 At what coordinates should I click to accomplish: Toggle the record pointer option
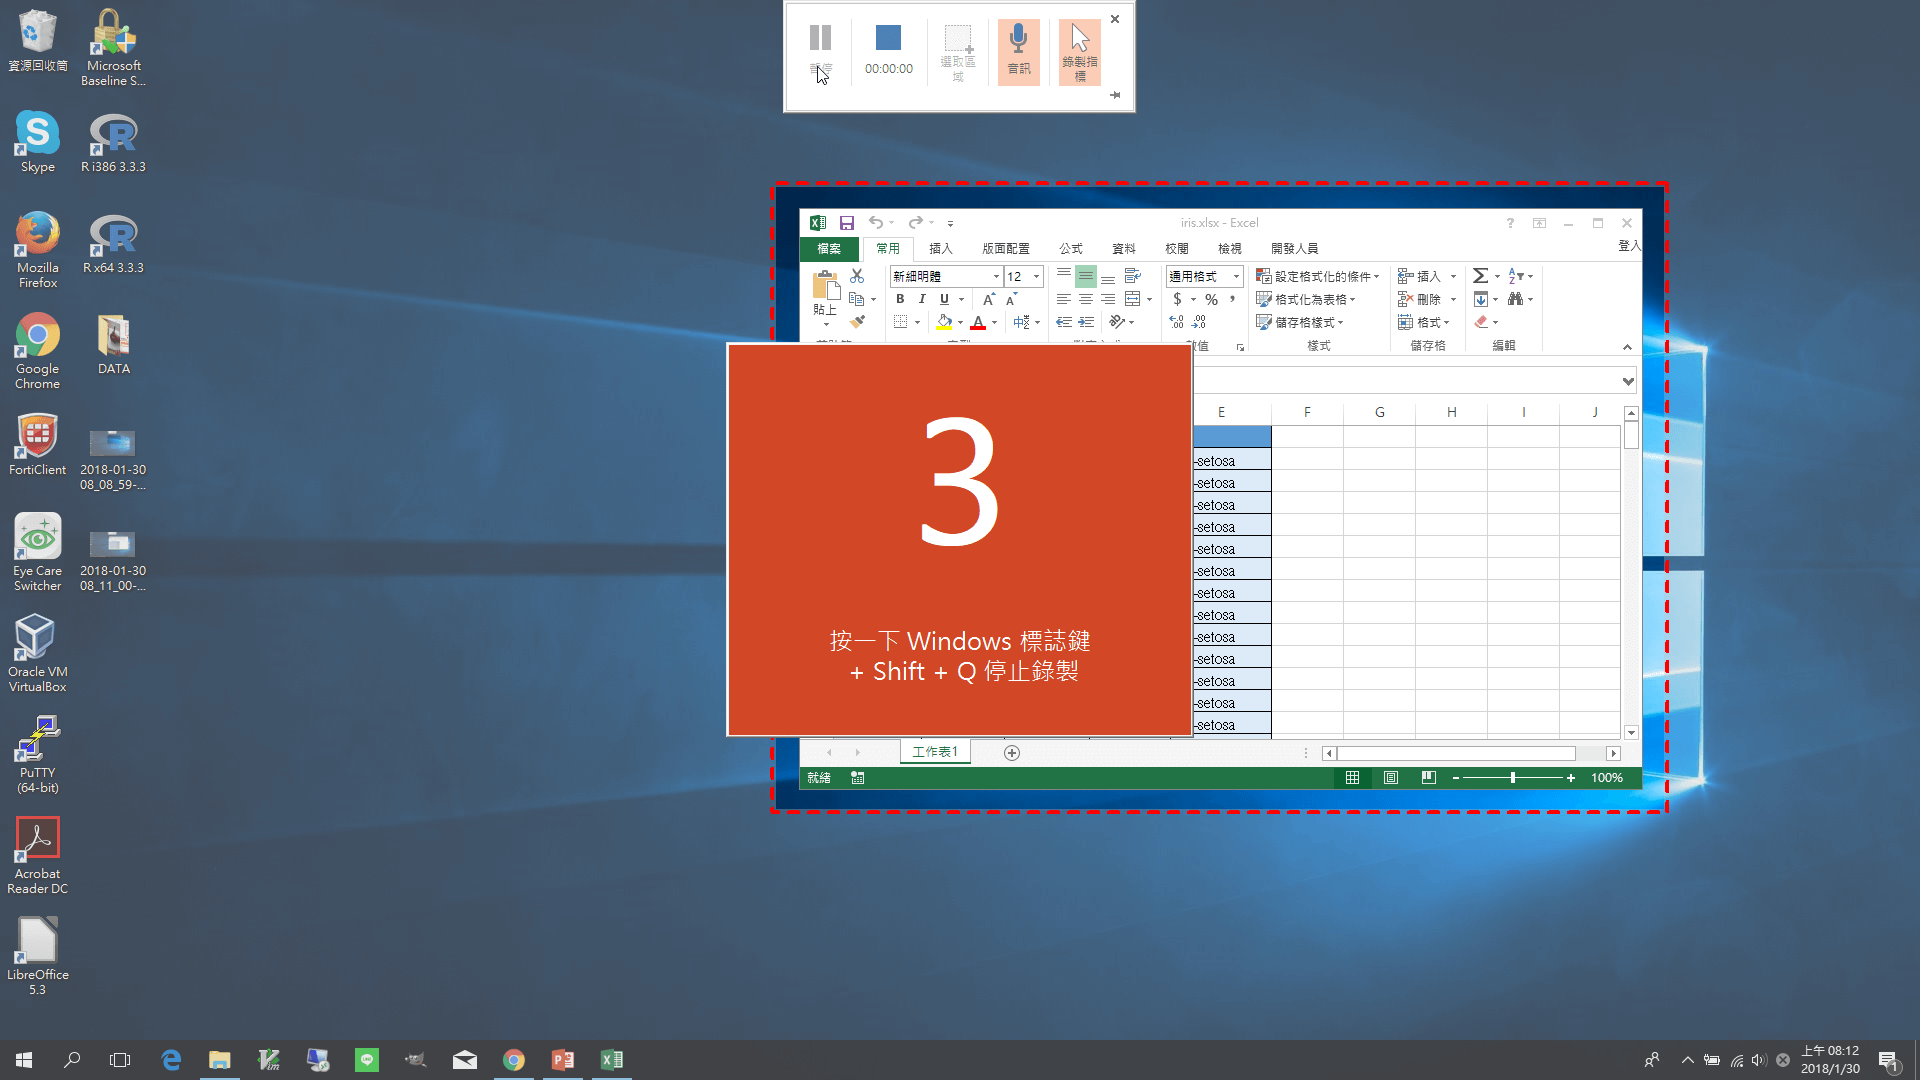1079,51
